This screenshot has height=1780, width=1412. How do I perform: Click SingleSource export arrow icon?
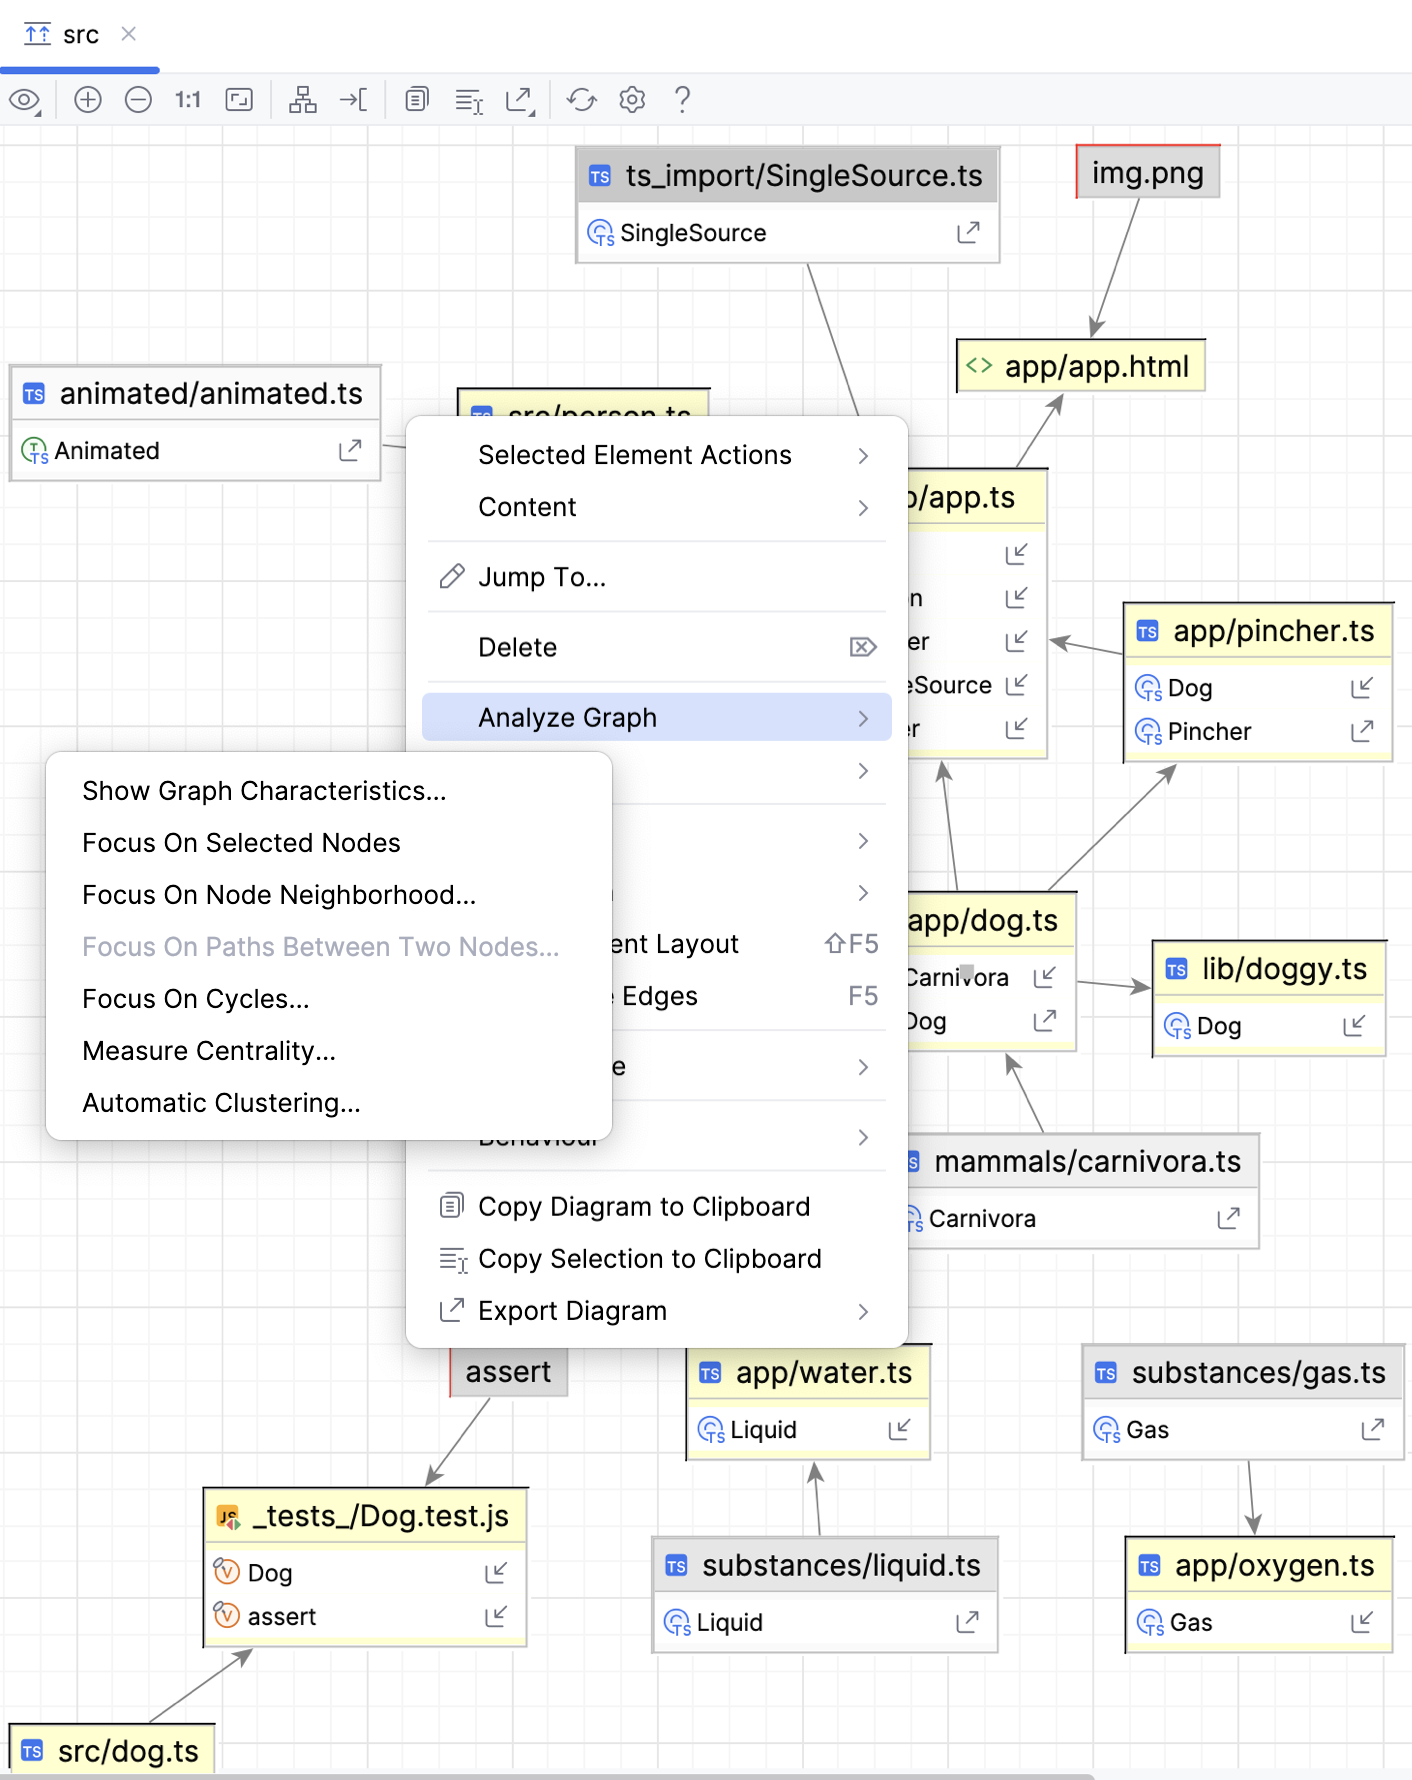click(968, 233)
